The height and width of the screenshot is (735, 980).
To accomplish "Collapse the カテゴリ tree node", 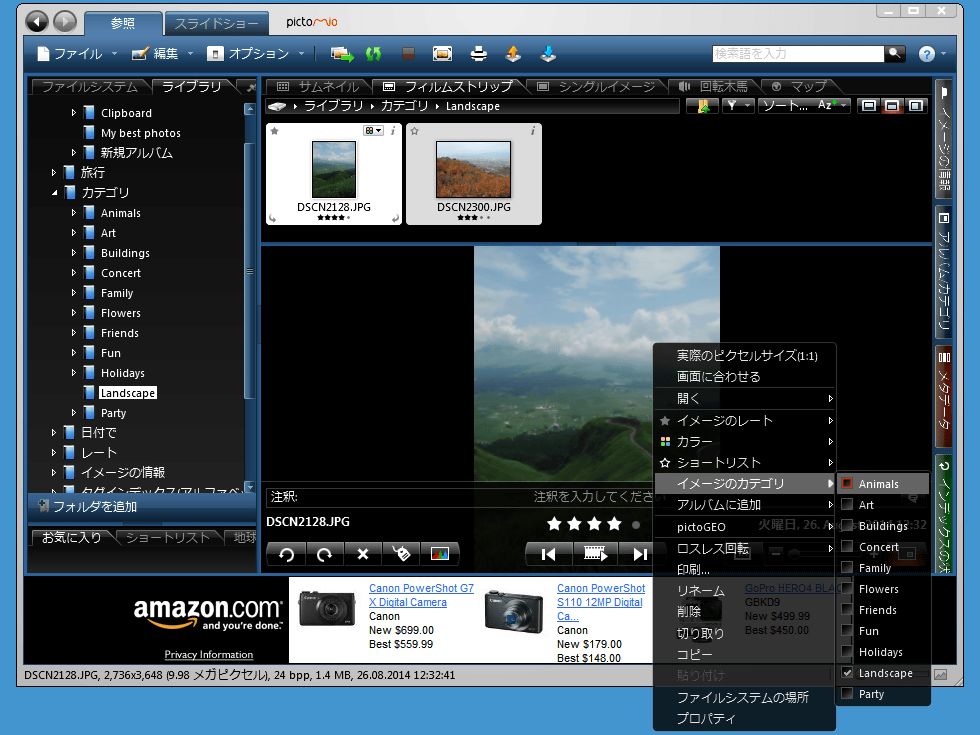I will click(x=54, y=193).
